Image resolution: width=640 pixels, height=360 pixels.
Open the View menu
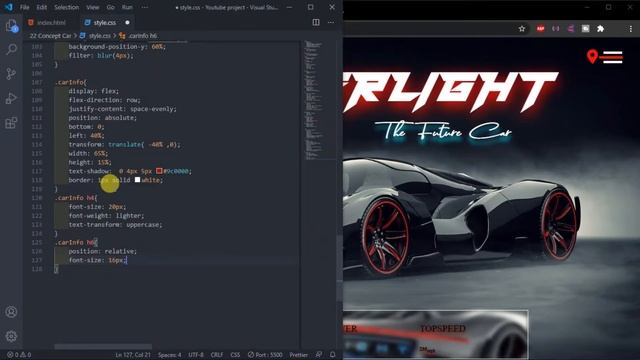pos(93,7)
